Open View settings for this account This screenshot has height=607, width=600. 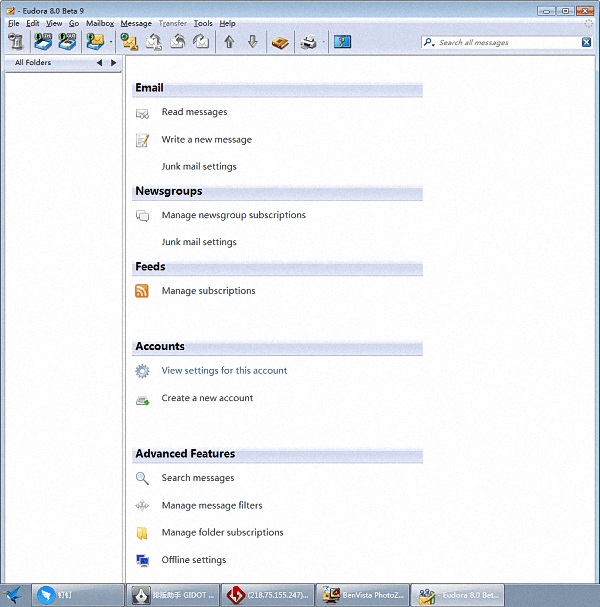pyautogui.click(x=224, y=371)
